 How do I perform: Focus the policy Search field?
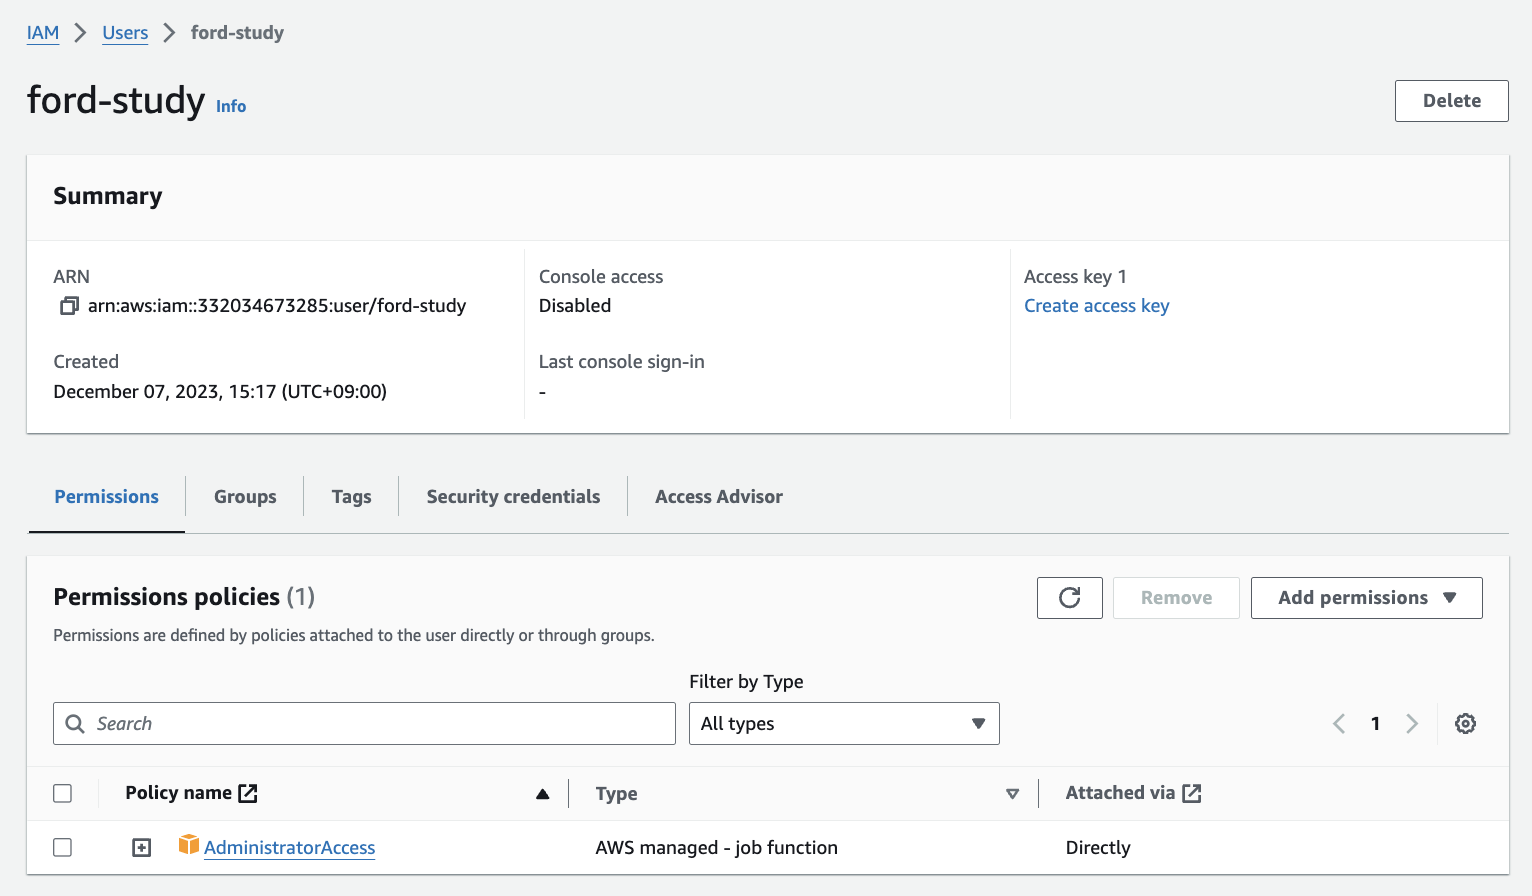tap(364, 724)
